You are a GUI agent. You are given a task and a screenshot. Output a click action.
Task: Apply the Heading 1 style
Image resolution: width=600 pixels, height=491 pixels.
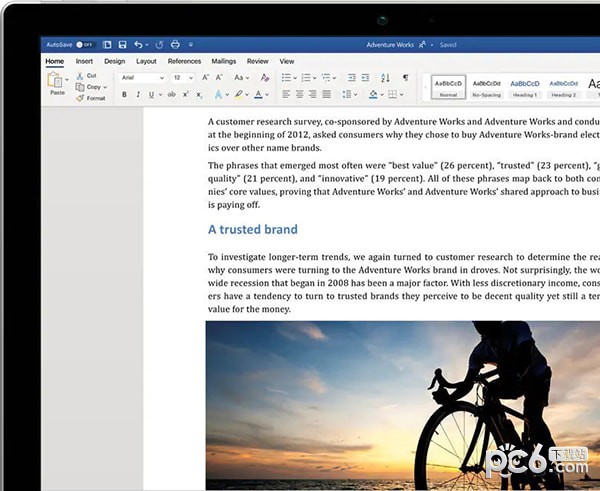tap(525, 87)
